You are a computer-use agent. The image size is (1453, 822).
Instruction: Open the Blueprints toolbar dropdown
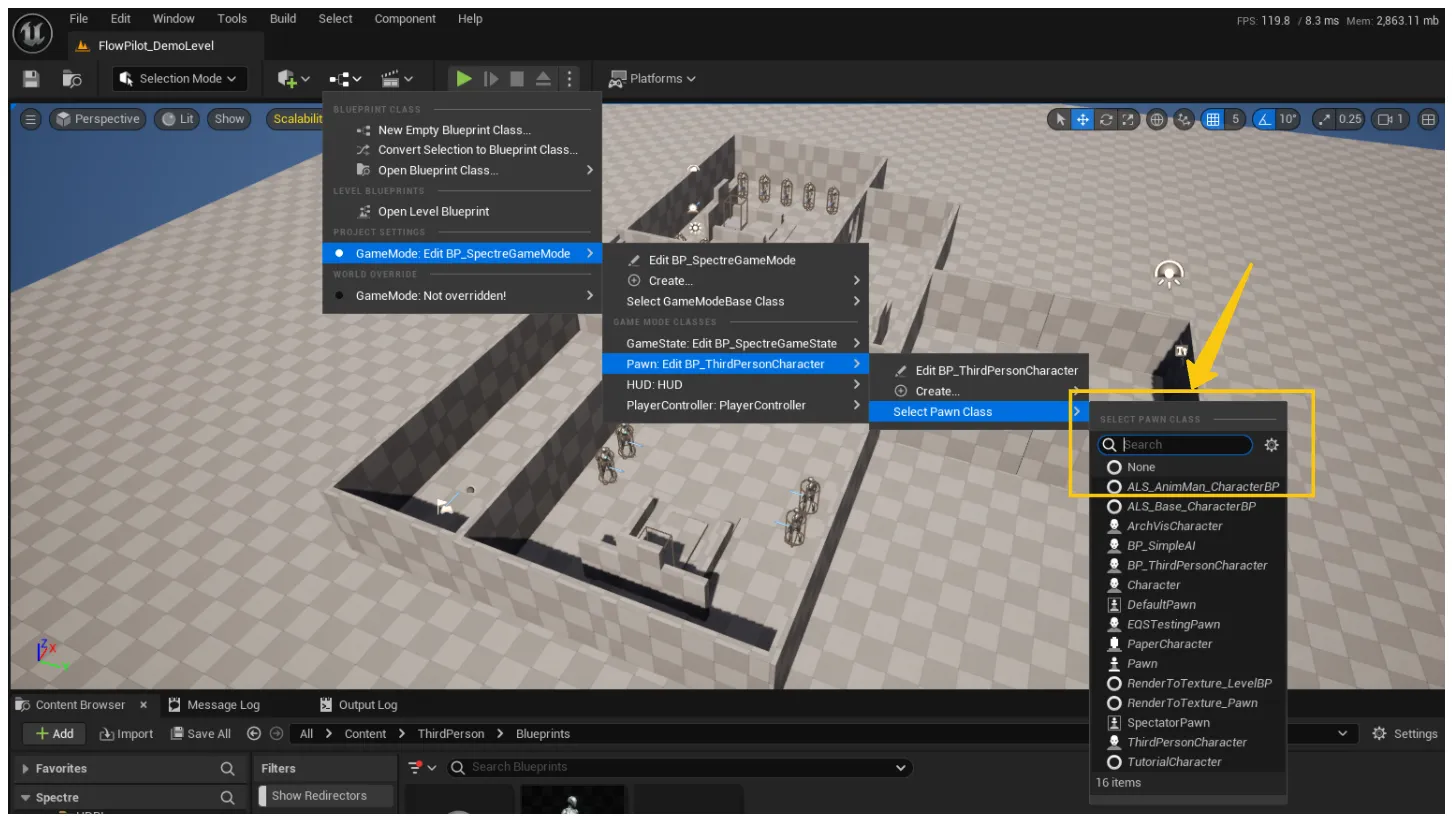tap(345, 79)
